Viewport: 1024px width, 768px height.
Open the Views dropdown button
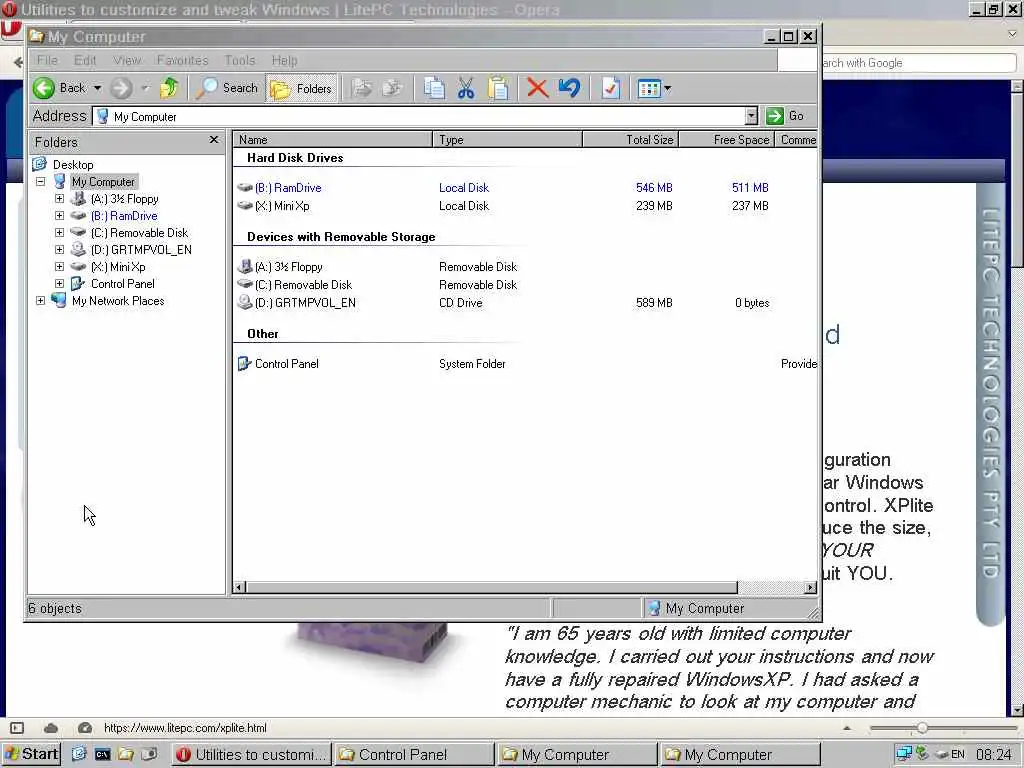click(654, 88)
